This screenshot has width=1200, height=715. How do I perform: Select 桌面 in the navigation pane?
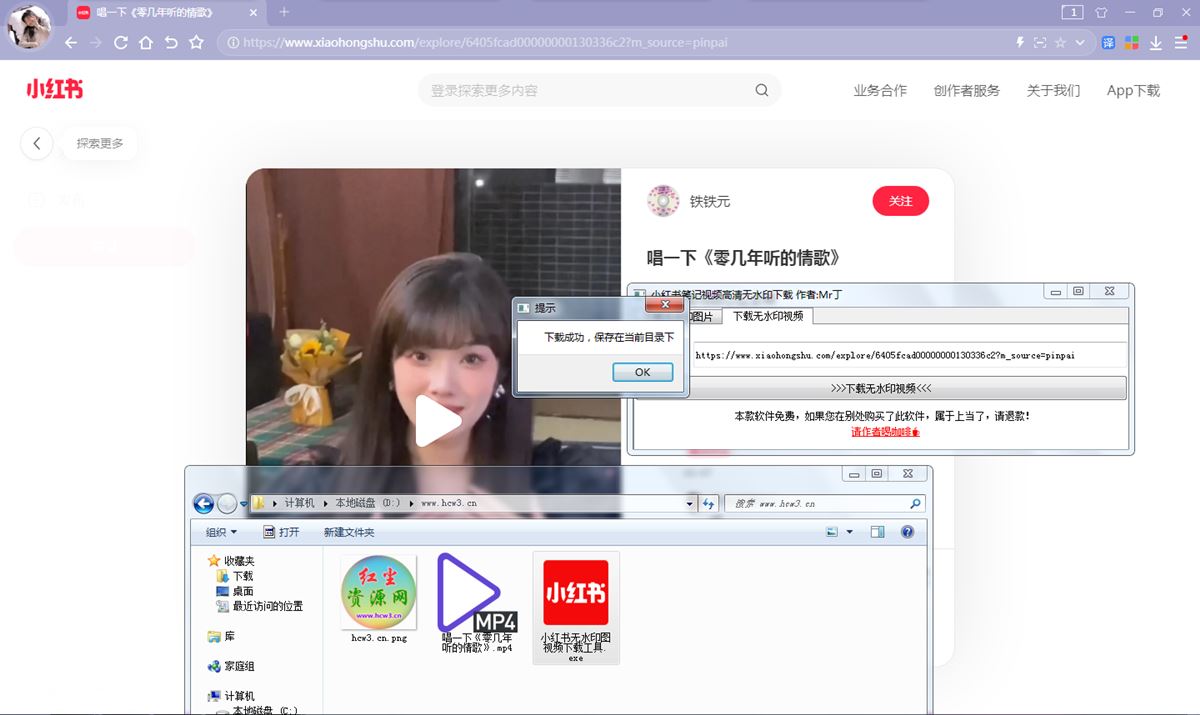pyautogui.click(x=235, y=591)
